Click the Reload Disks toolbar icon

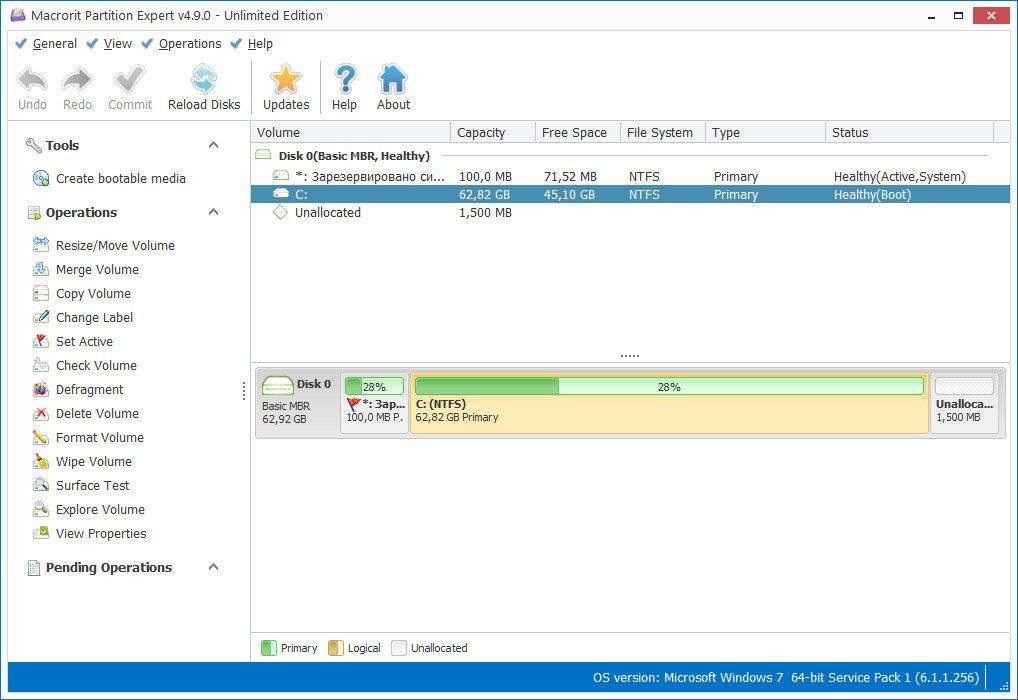pos(204,80)
